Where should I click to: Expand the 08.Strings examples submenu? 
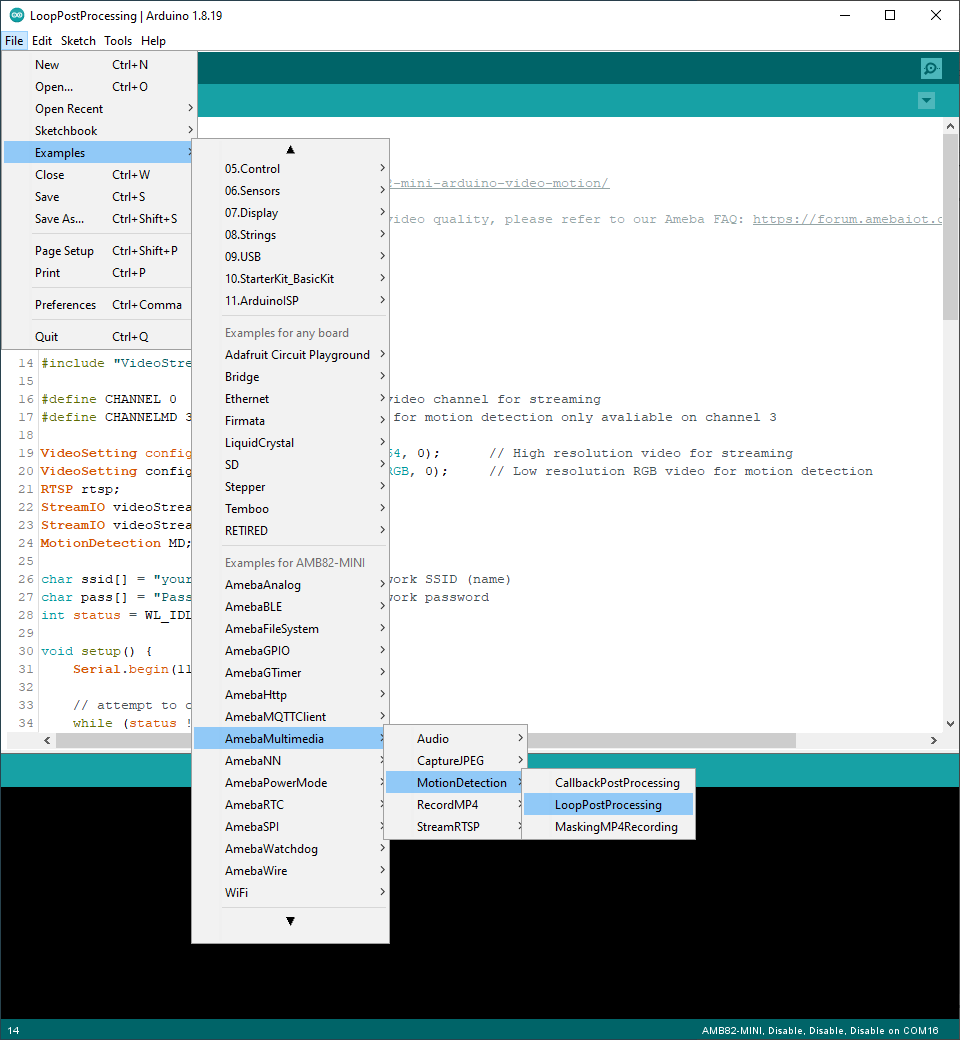pos(291,234)
